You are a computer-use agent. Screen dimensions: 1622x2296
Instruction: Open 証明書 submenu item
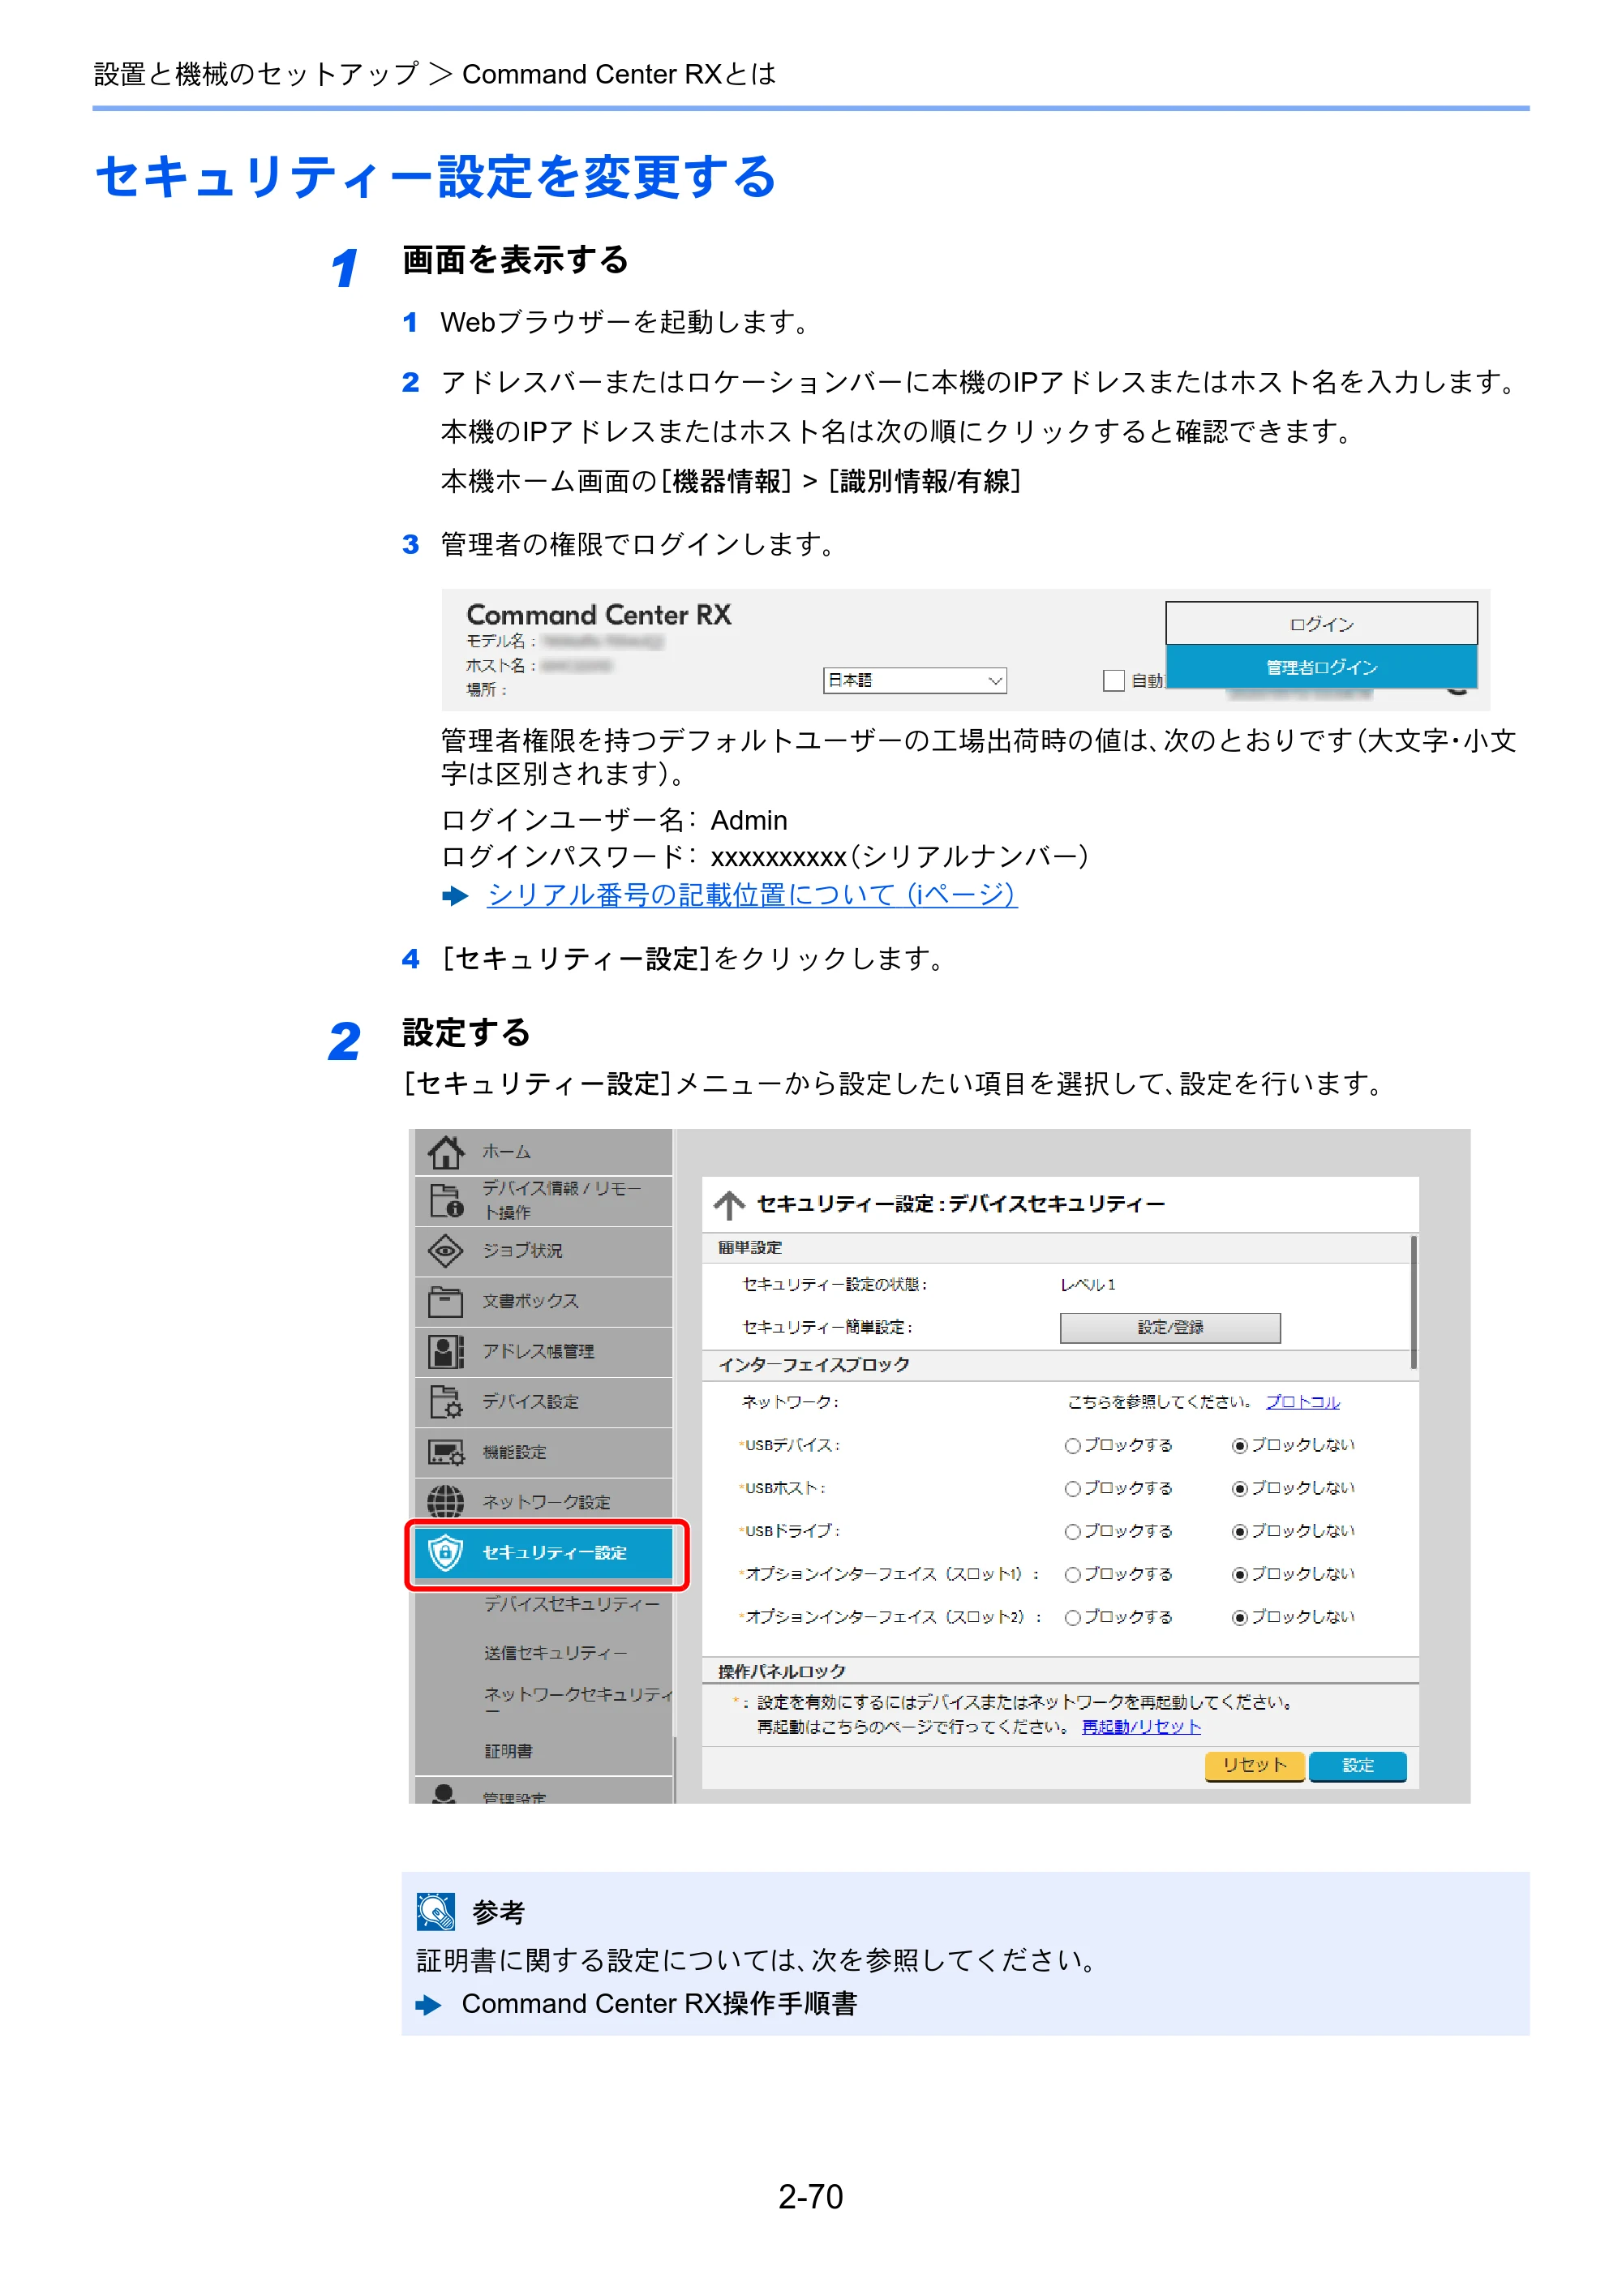[x=509, y=1751]
